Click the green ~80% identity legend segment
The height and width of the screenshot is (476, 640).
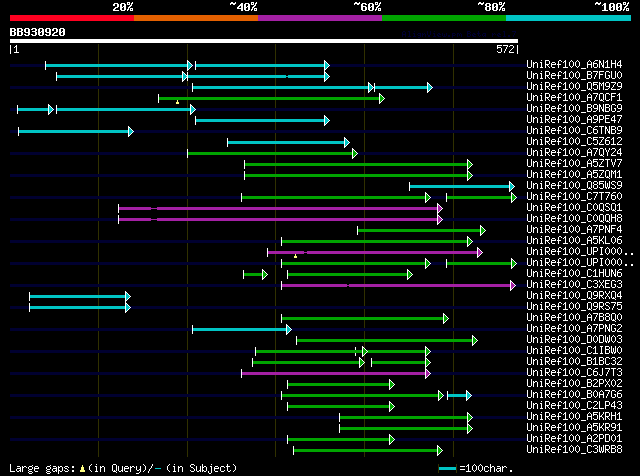[x=444, y=18]
